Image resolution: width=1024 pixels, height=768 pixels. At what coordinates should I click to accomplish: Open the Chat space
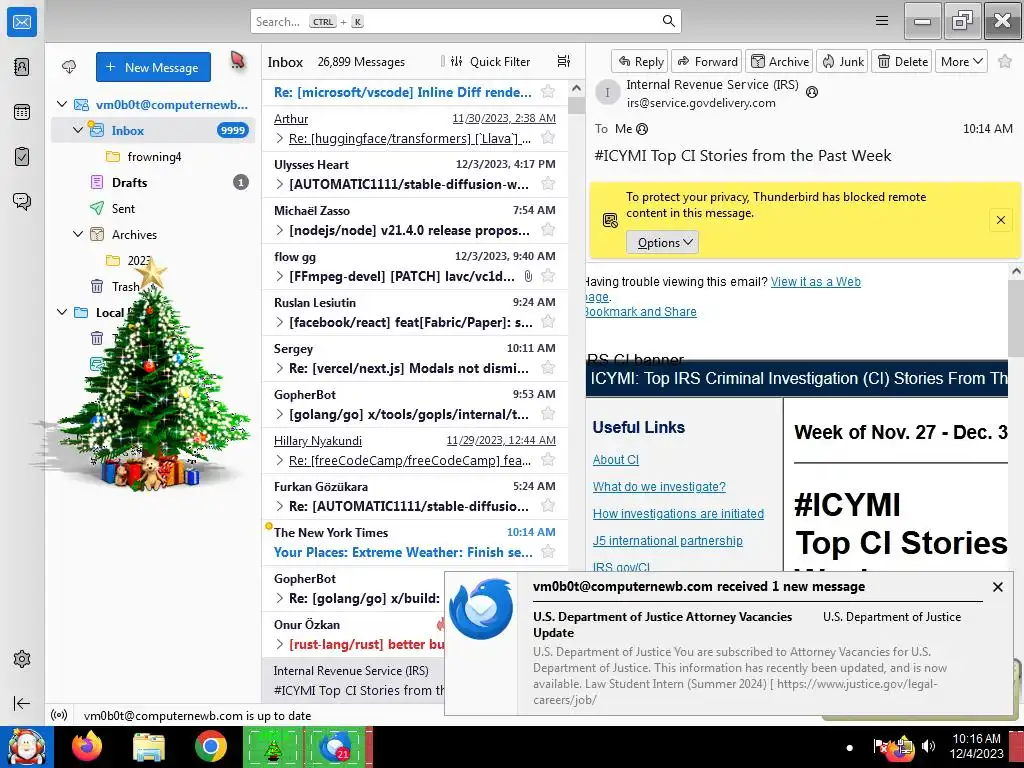[22, 201]
